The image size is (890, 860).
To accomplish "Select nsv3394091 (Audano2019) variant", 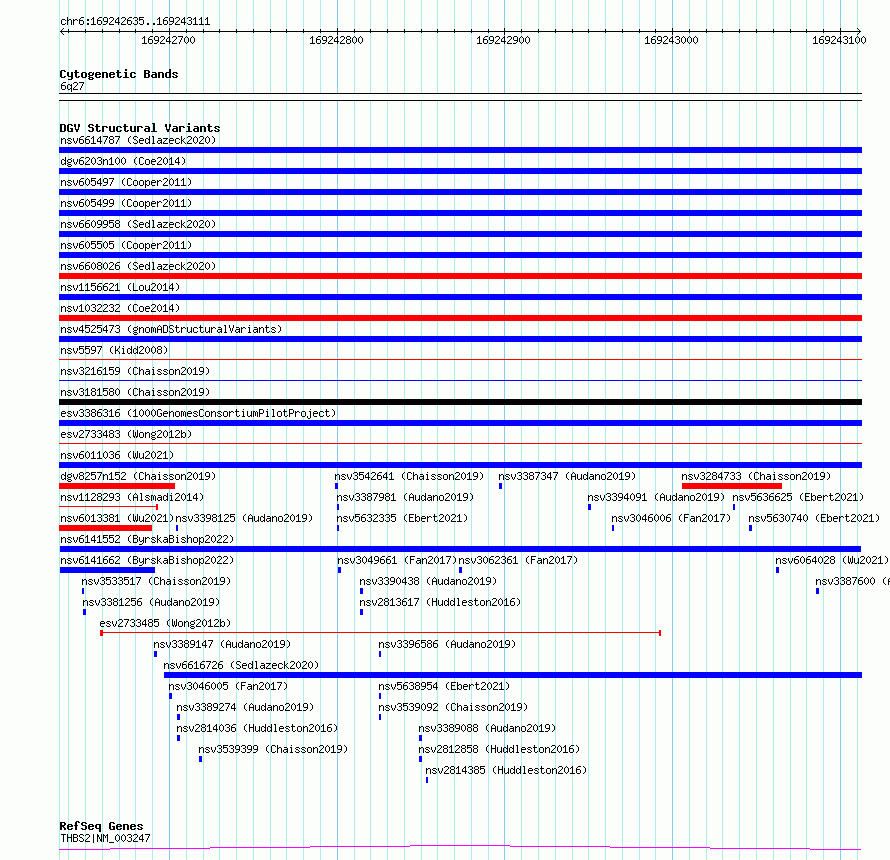I will 656,497.
